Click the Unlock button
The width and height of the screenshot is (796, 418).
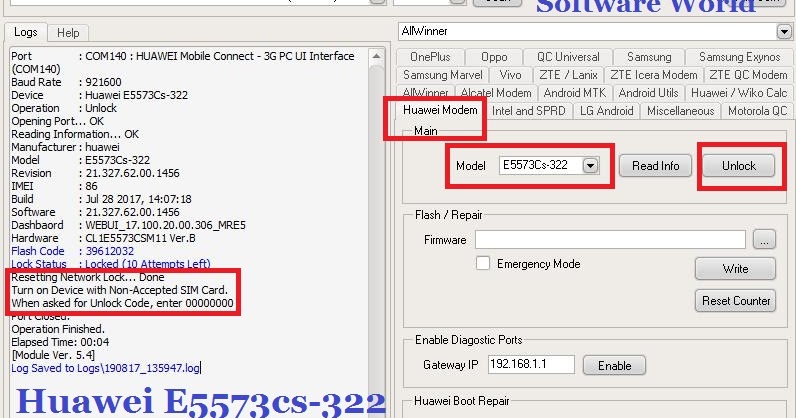coord(739,166)
